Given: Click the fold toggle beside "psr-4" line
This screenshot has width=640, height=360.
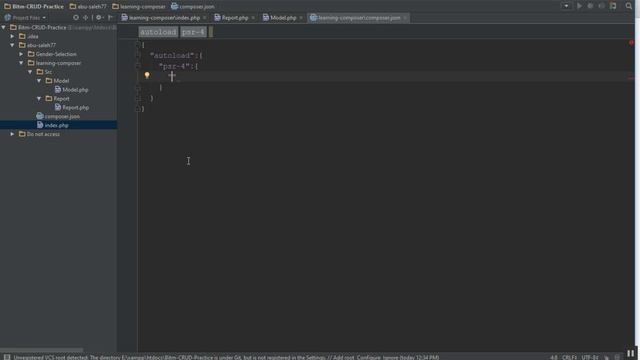Looking at the screenshot, I should (138, 66).
